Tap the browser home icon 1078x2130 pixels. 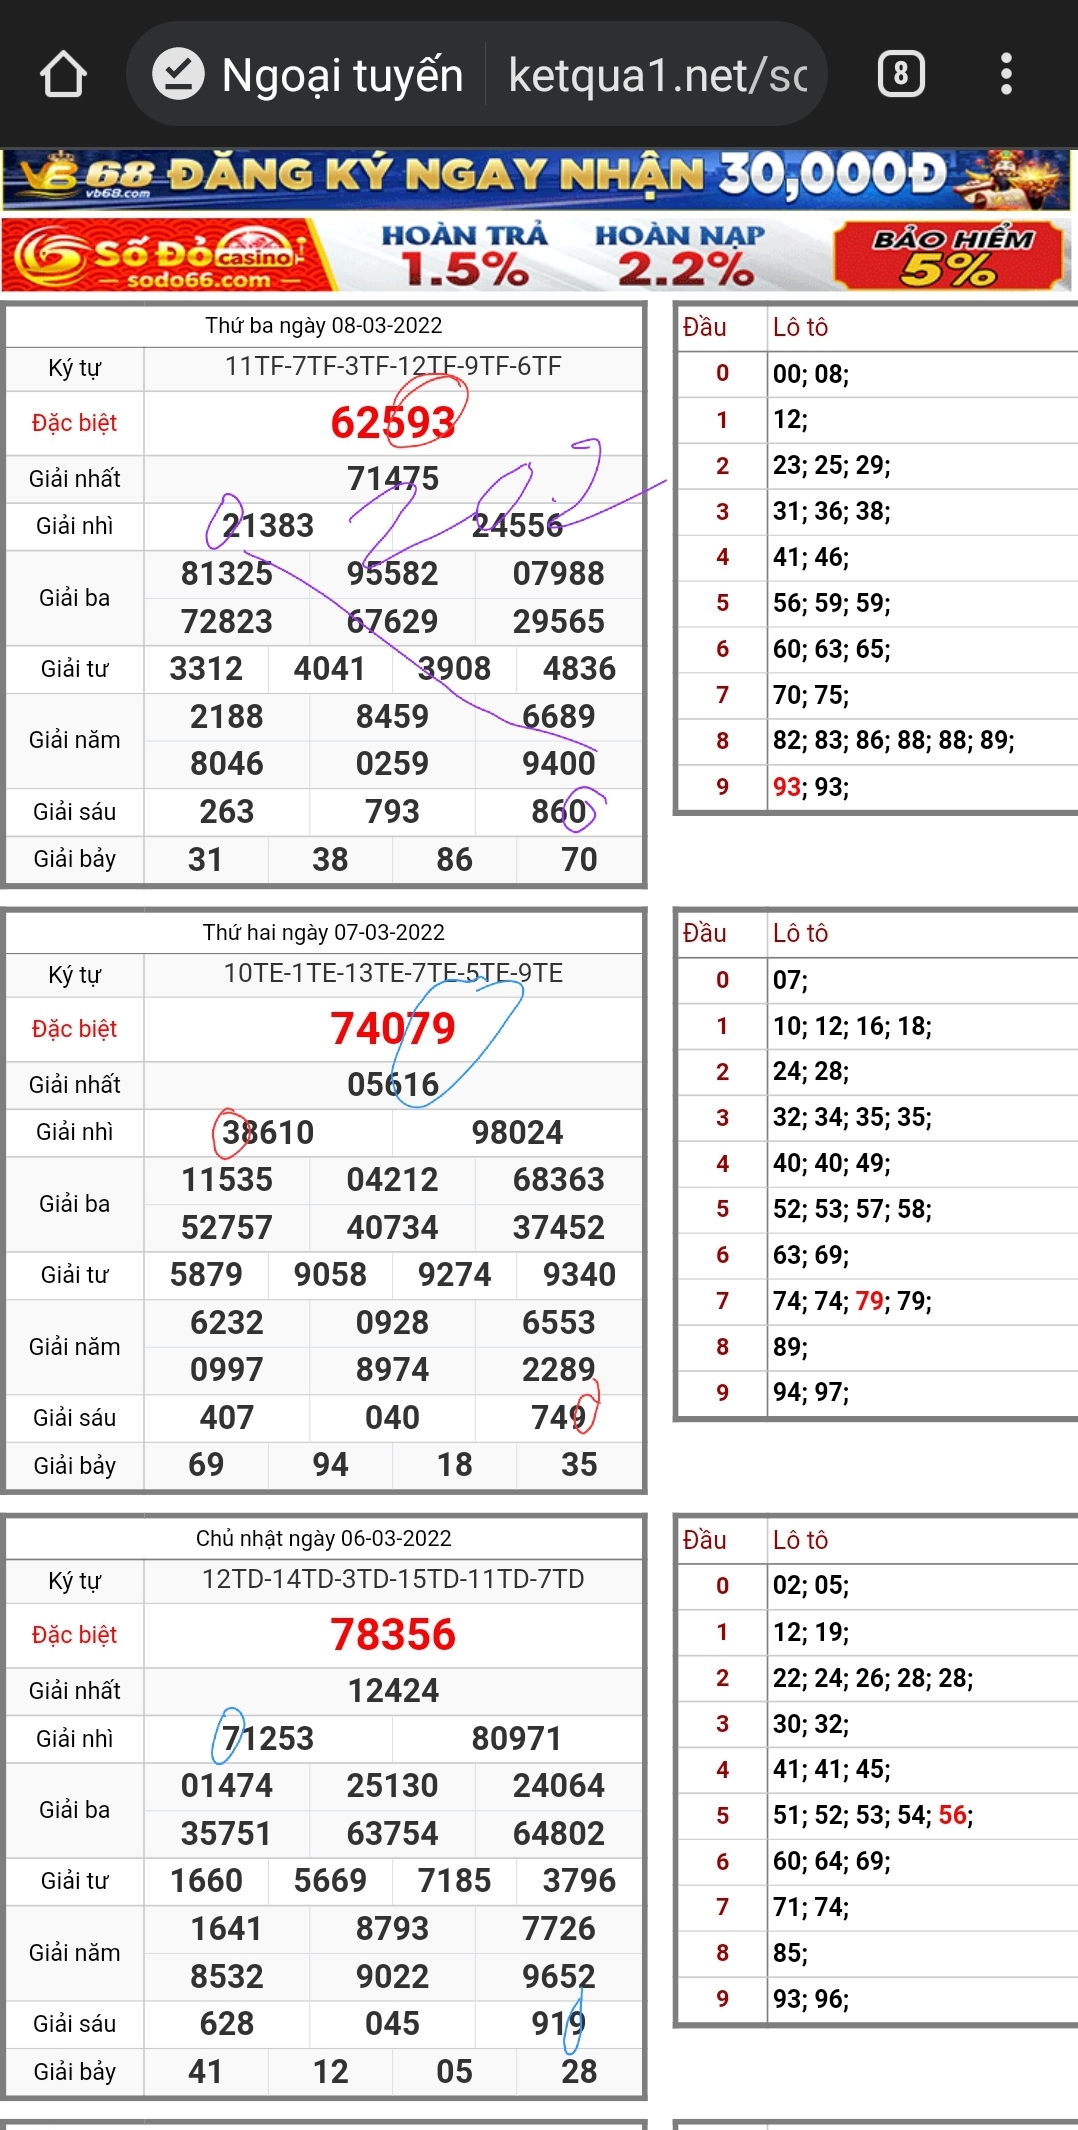pos(63,75)
